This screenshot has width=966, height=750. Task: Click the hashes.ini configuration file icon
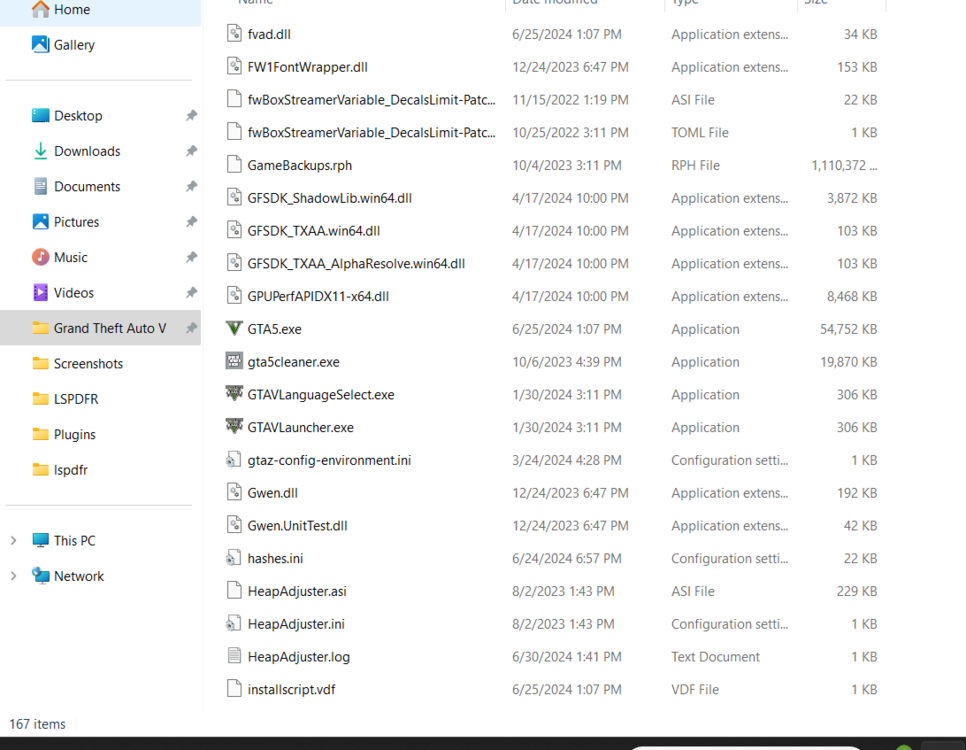coord(233,558)
